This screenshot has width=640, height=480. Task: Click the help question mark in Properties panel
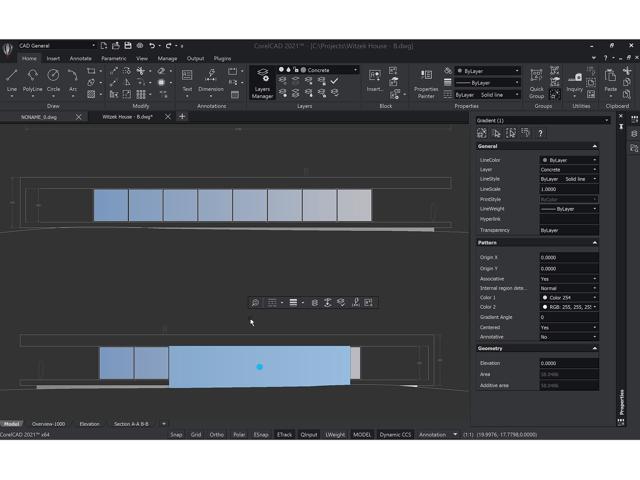pos(540,133)
